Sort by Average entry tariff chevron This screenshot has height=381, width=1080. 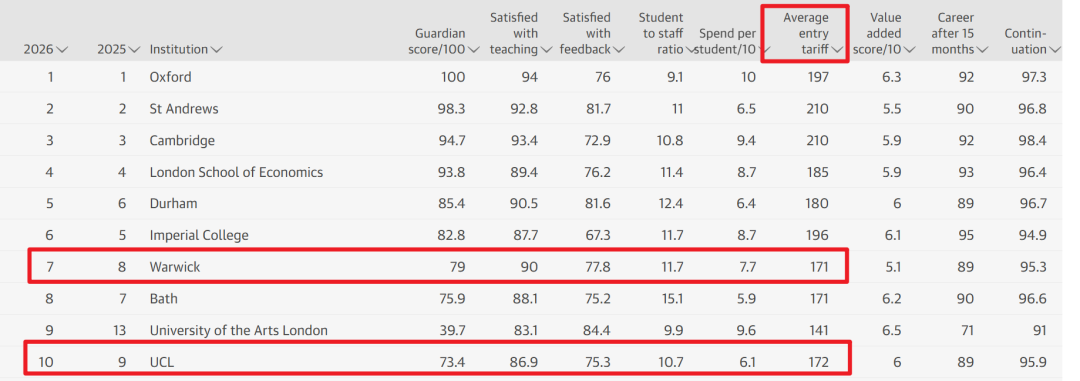(x=838, y=50)
